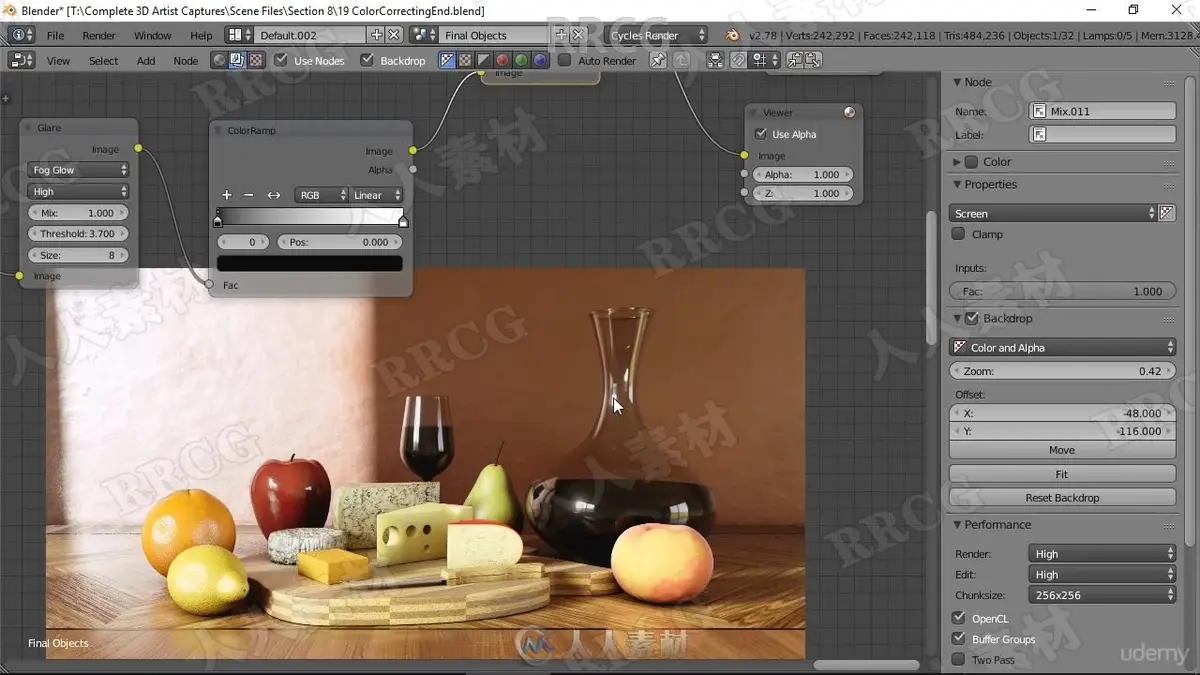Image resolution: width=1200 pixels, height=675 pixels.
Task: Open the Help menu
Action: 201,35
